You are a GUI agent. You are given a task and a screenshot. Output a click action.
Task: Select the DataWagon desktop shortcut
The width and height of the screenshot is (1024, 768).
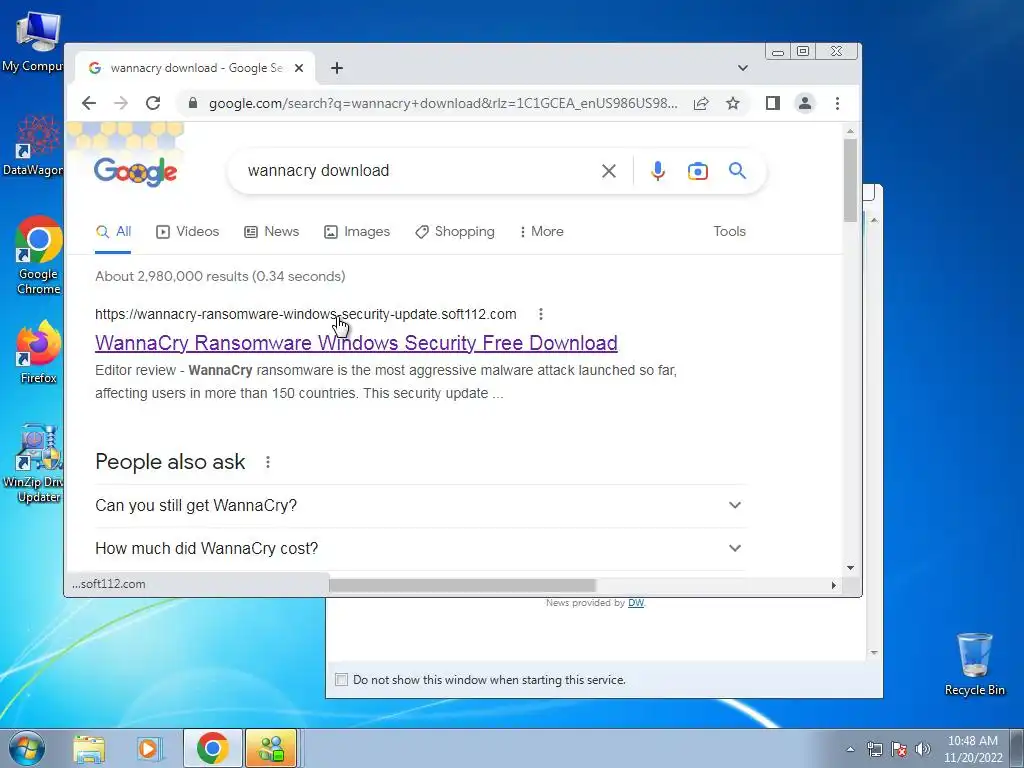click(x=34, y=146)
